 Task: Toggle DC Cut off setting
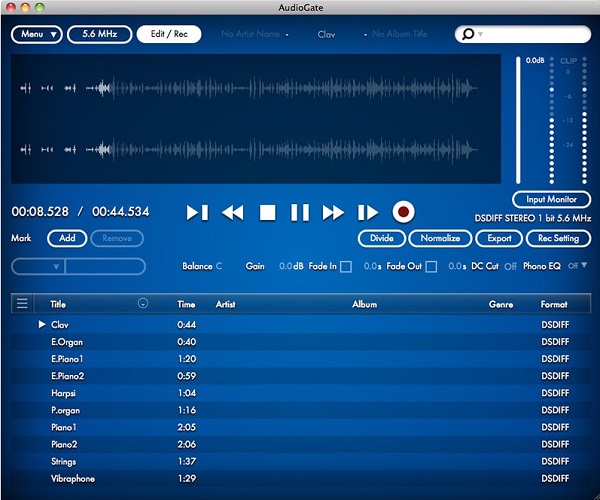(x=510, y=267)
